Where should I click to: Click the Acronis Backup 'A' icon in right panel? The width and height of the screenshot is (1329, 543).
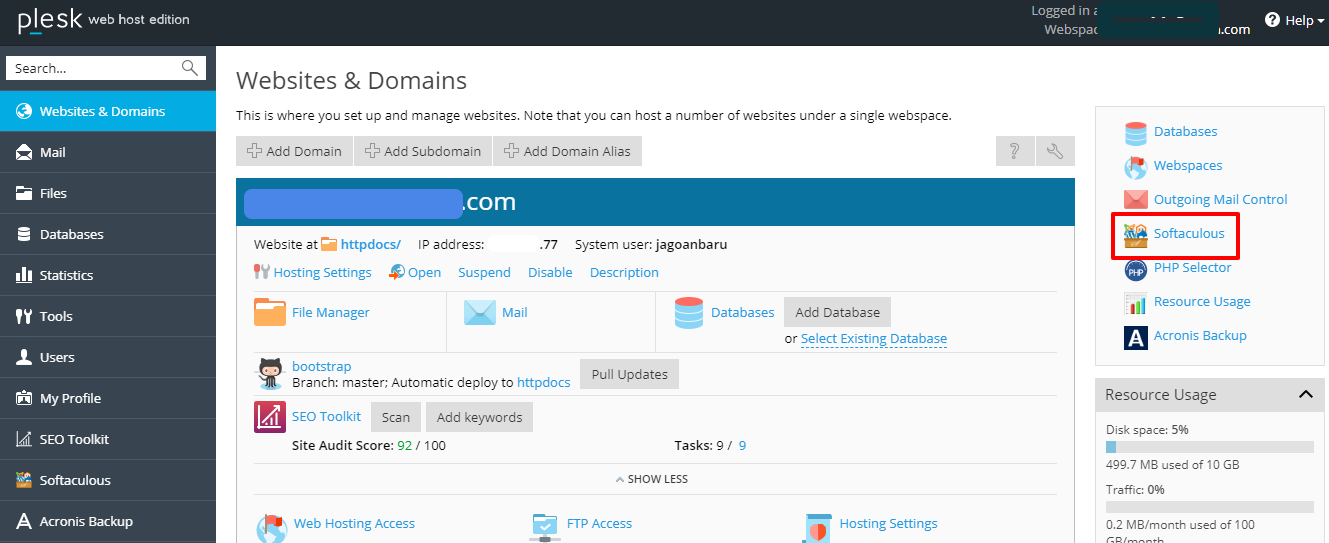[1136, 336]
